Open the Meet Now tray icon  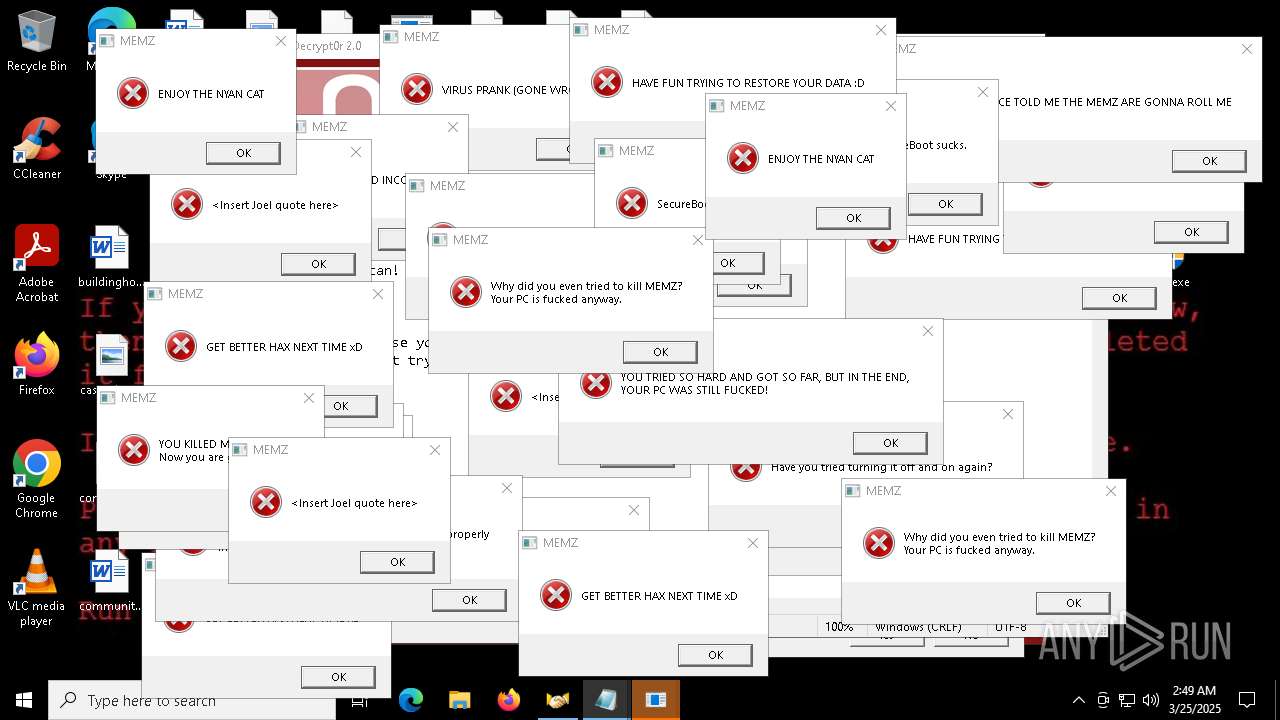tap(1103, 700)
